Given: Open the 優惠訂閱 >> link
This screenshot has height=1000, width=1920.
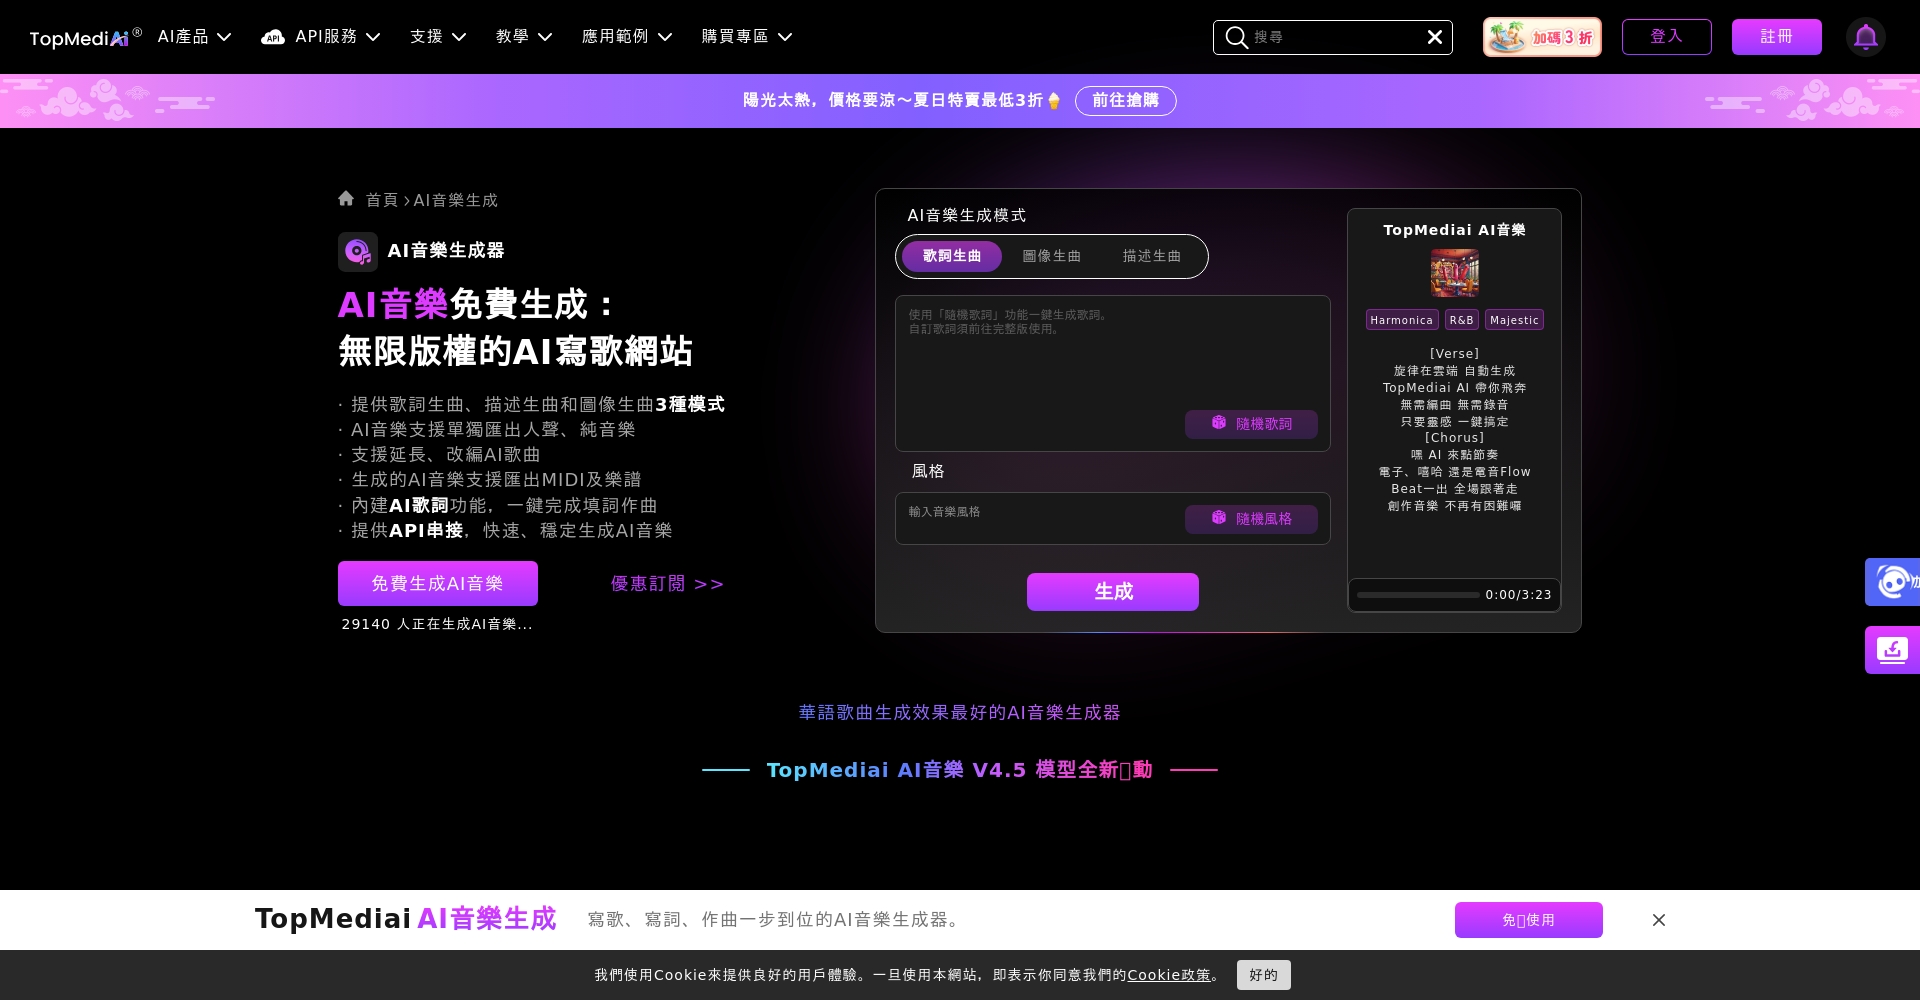Looking at the screenshot, I should [668, 584].
